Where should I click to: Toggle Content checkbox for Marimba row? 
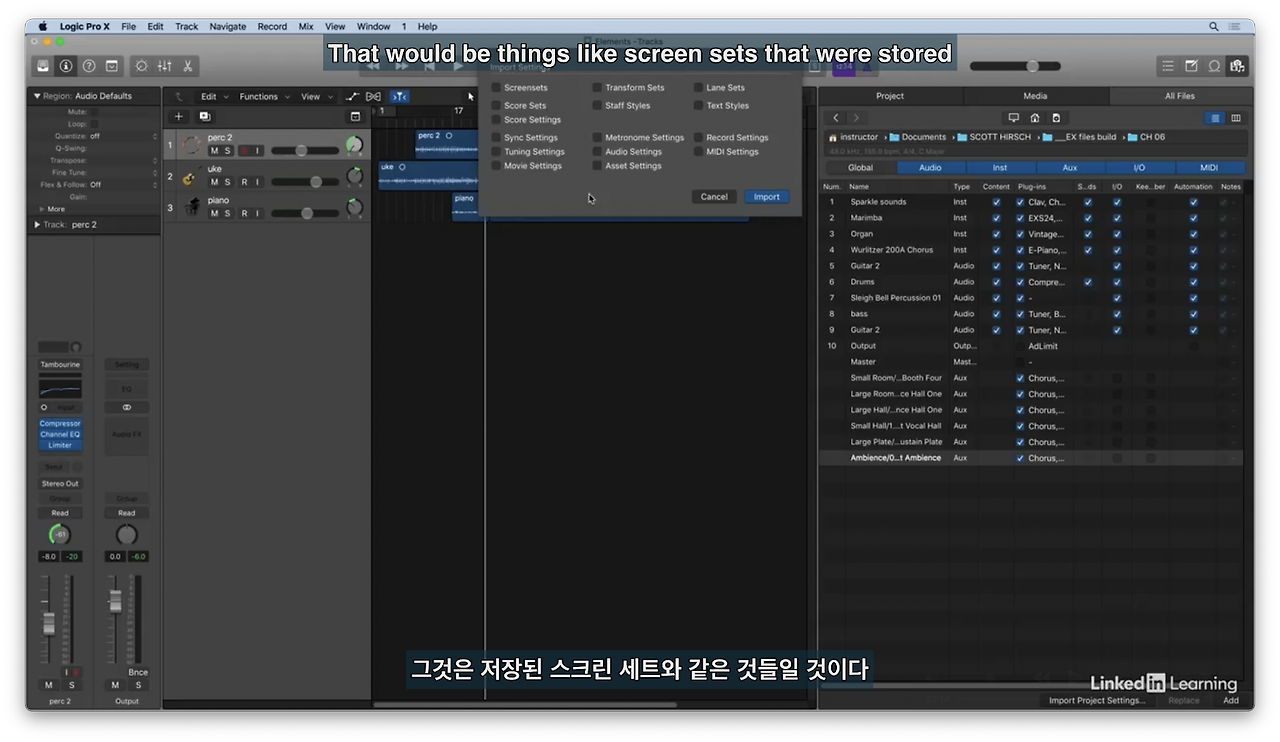[996, 218]
